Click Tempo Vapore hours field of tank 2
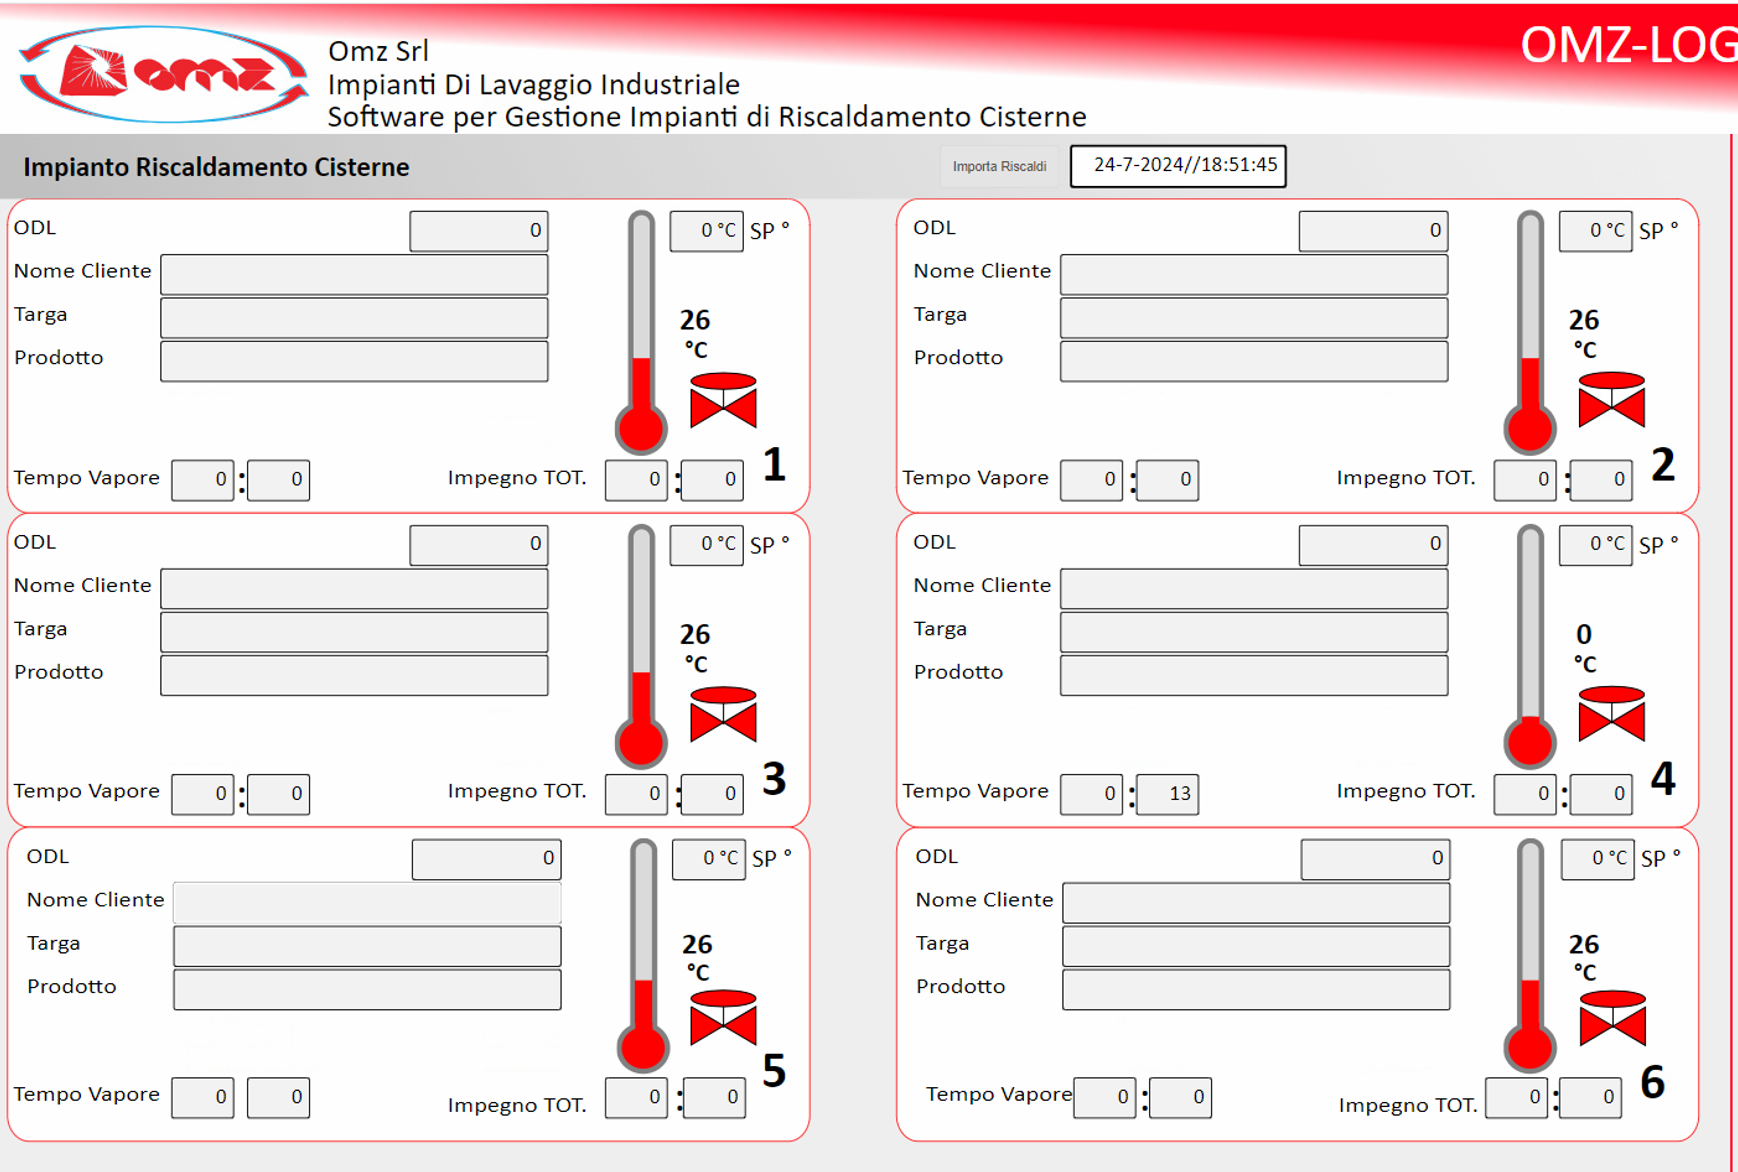1738x1172 pixels. point(1091,480)
